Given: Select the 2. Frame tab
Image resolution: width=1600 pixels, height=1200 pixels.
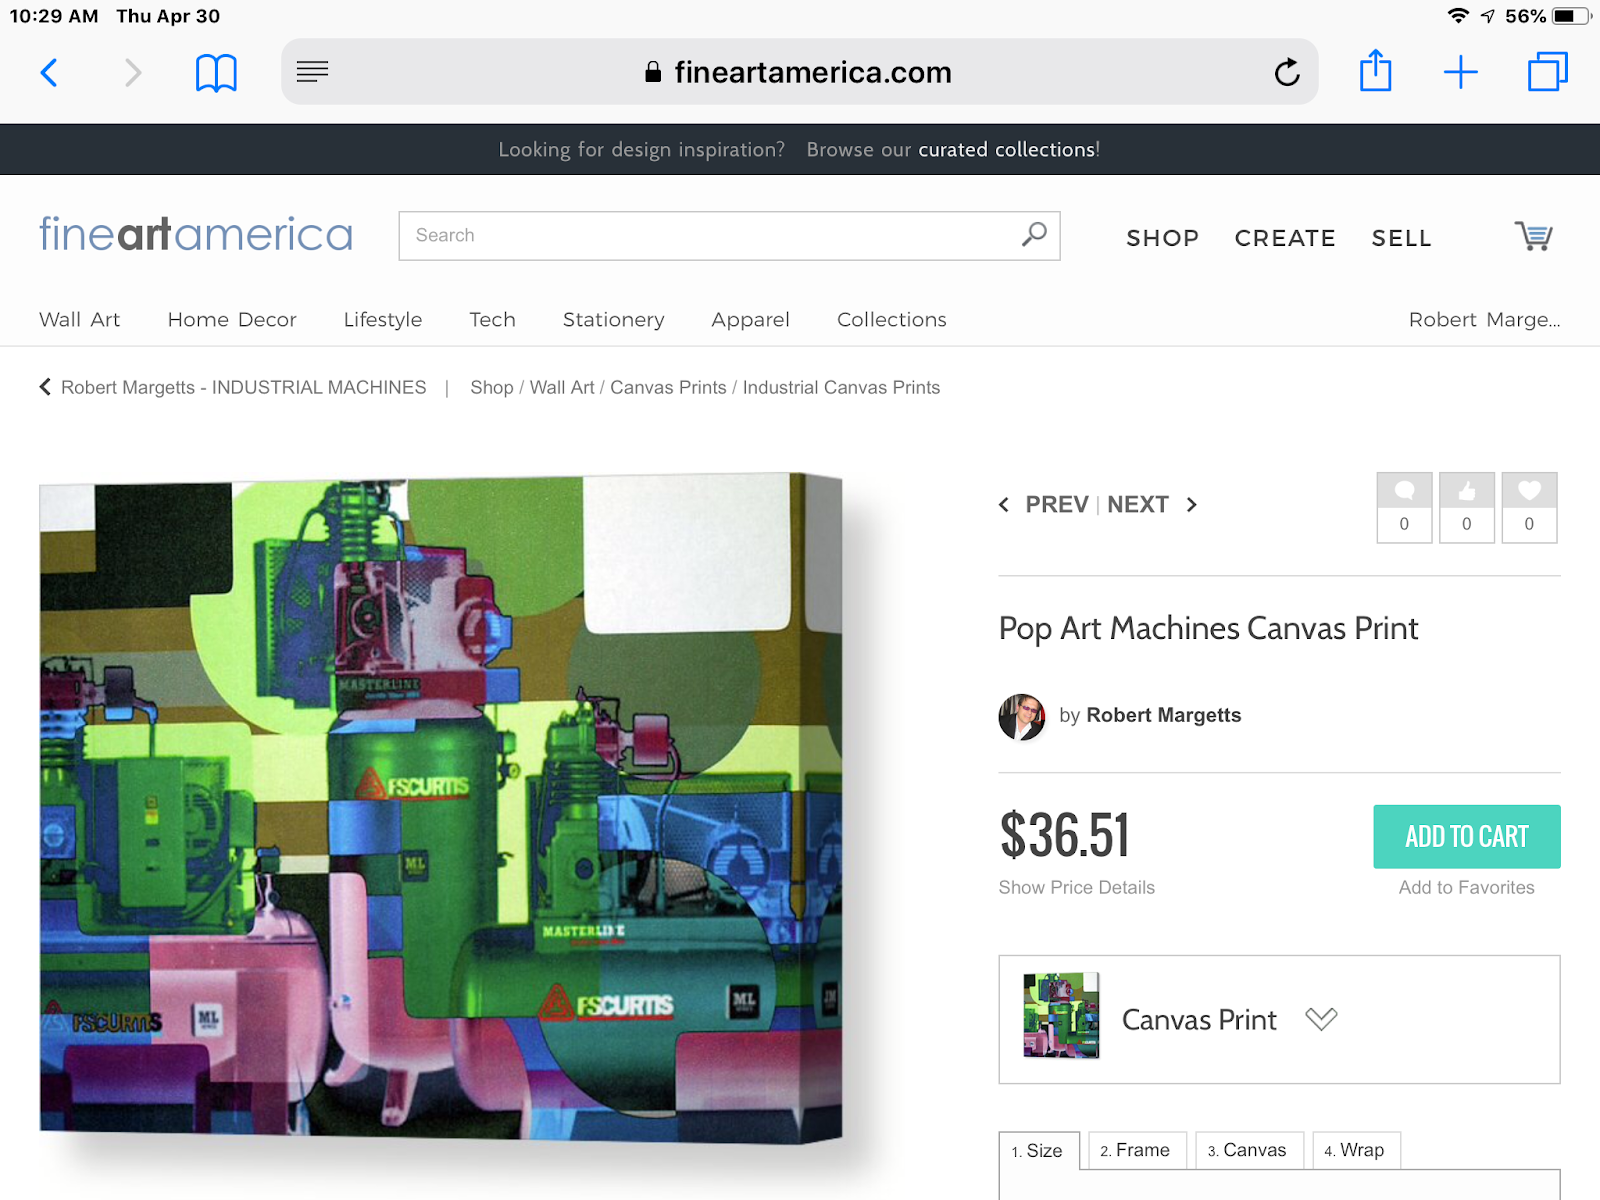Looking at the screenshot, I should 1136,1150.
